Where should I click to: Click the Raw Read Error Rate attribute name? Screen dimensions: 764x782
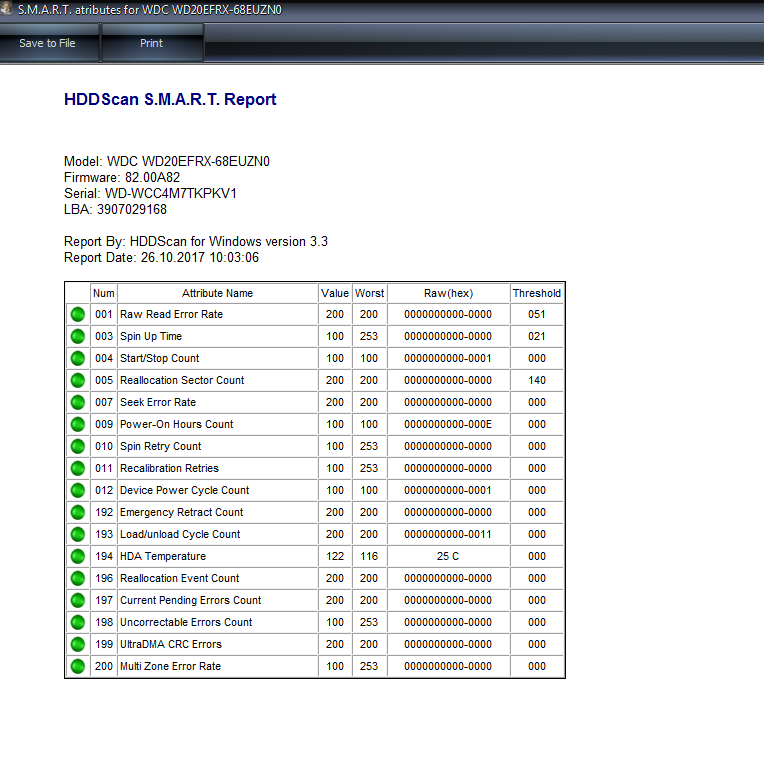pos(172,315)
